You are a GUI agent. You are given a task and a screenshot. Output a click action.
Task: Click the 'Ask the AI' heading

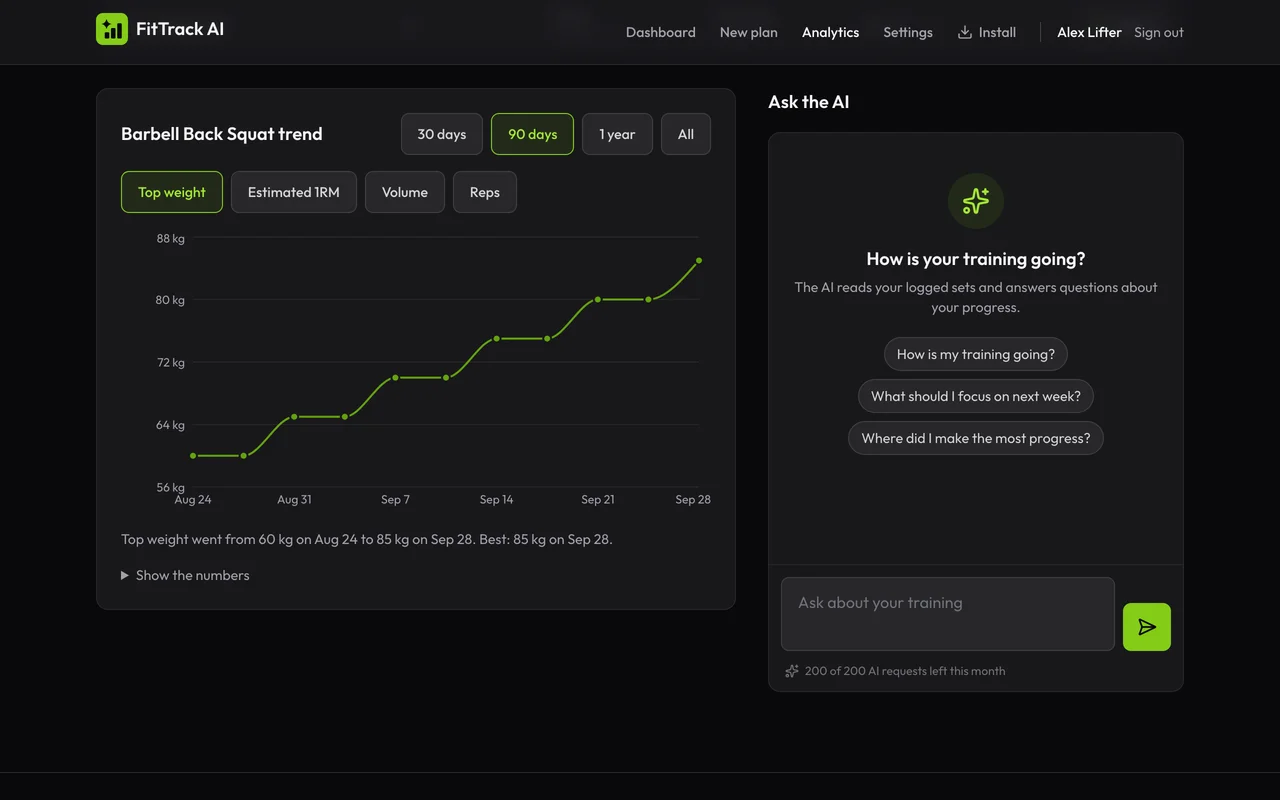point(809,102)
